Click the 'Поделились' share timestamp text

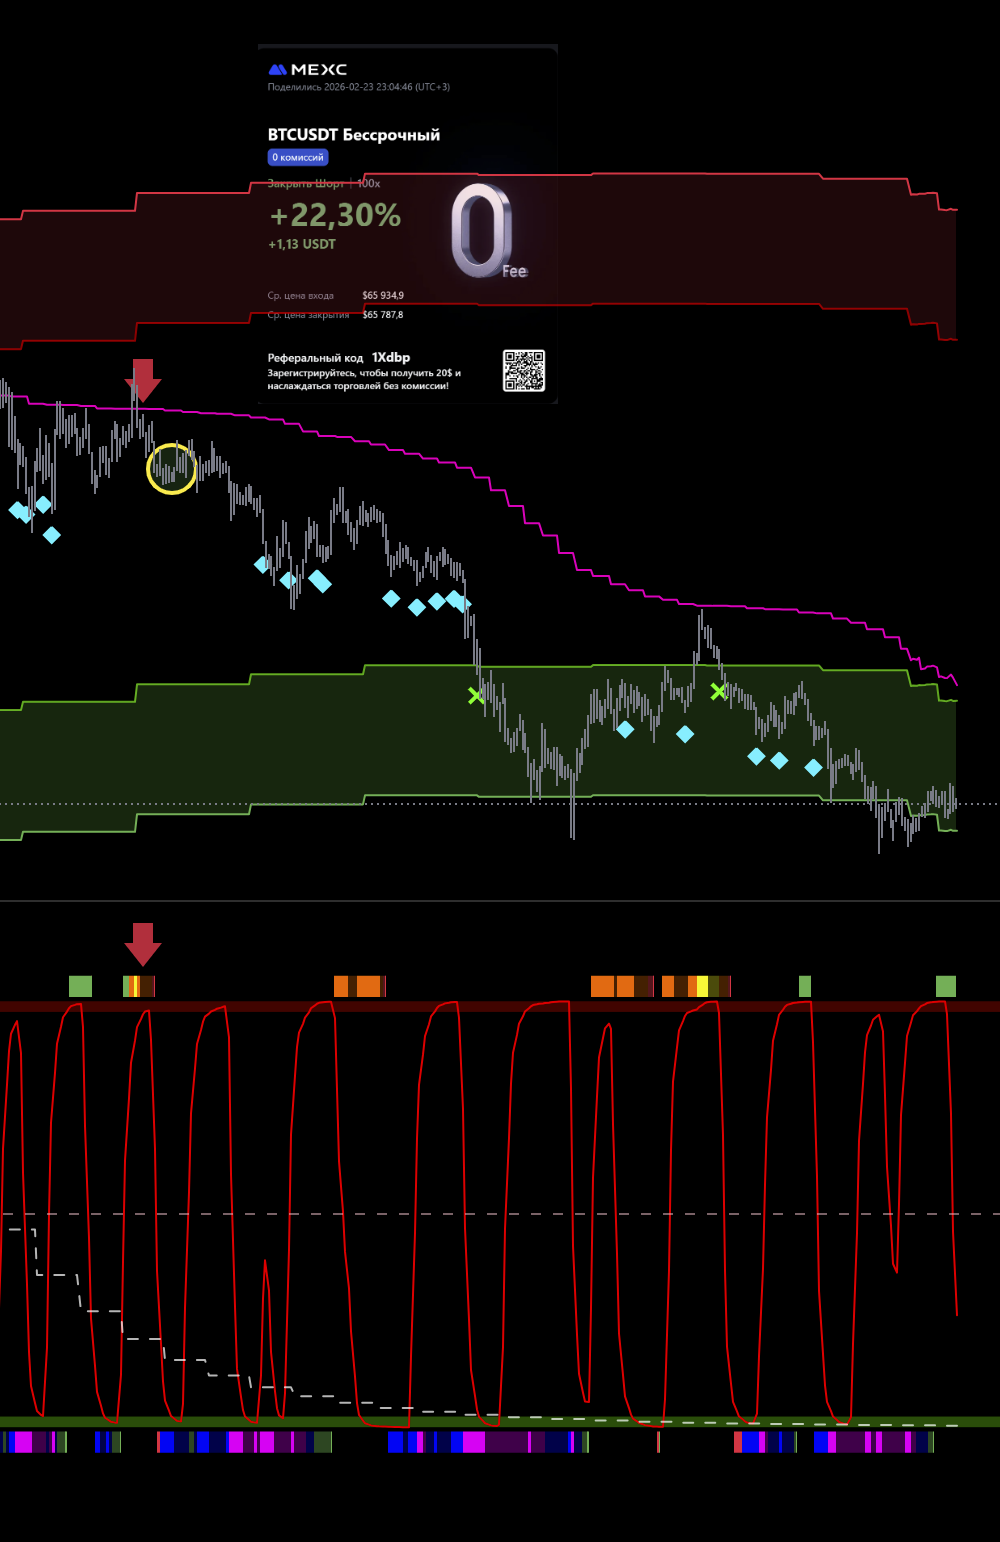[358, 87]
